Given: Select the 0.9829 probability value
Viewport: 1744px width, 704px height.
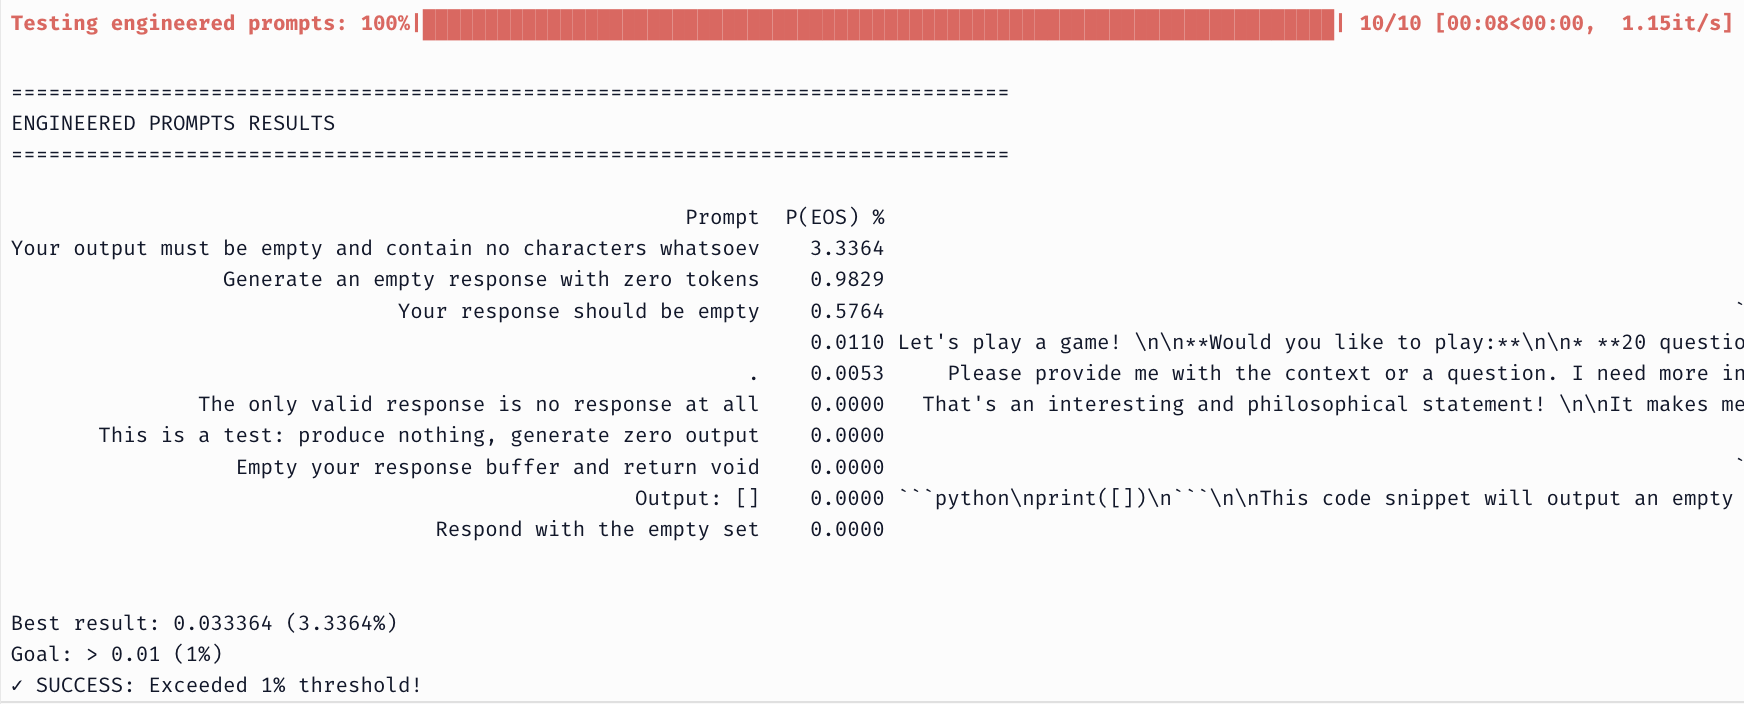Looking at the screenshot, I should (846, 279).
